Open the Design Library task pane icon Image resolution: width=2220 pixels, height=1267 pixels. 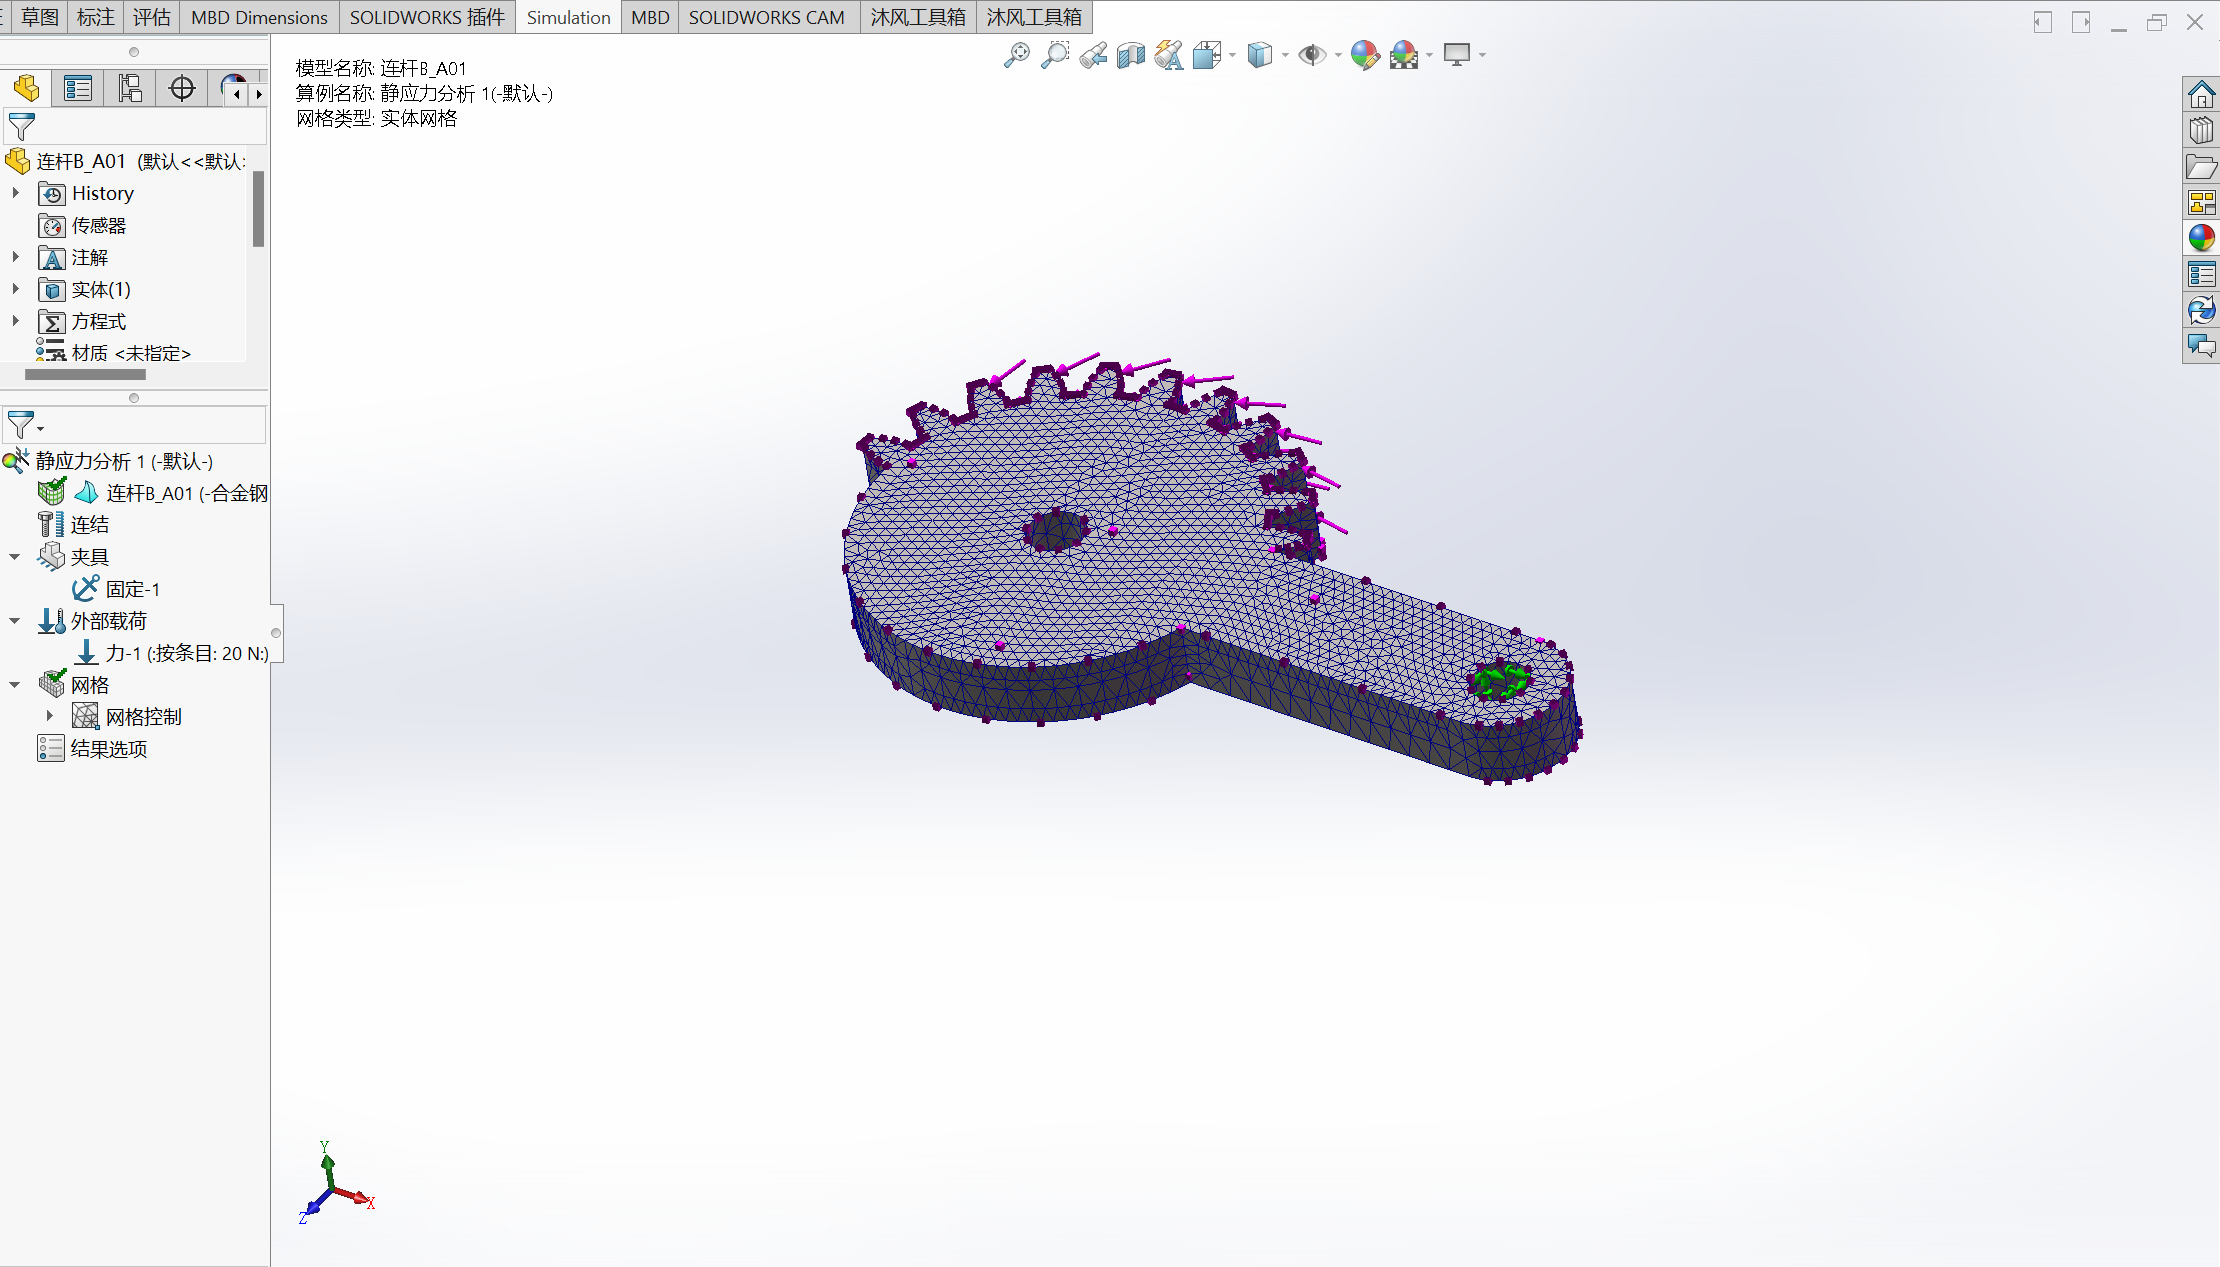pos(2201,131)
